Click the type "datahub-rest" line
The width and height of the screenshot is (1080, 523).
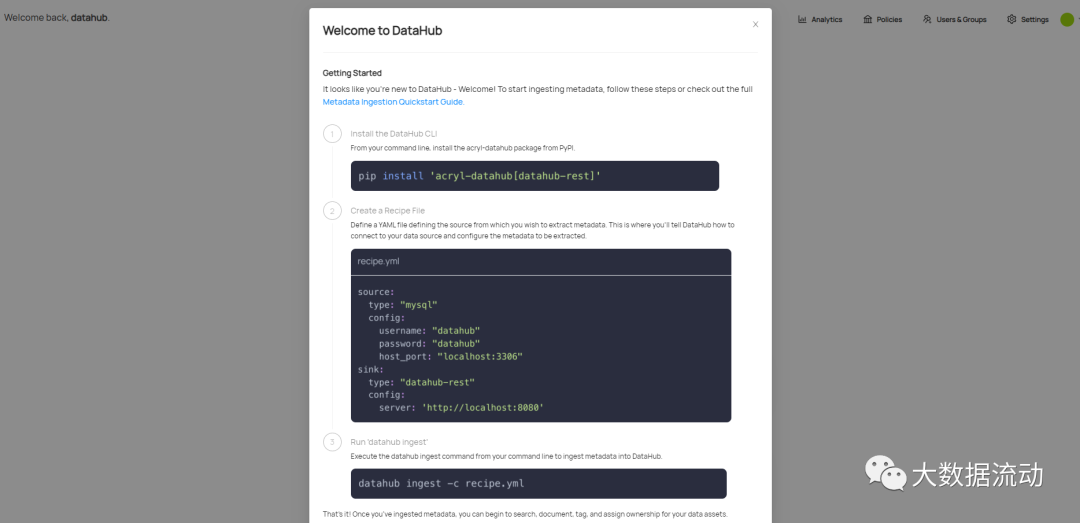[x=422, y=382]
